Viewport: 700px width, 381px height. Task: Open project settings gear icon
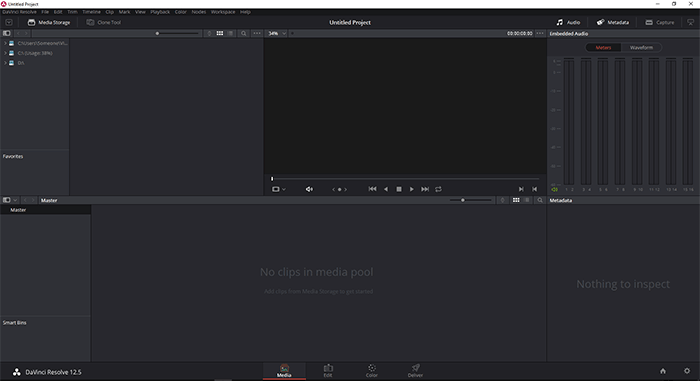(x=687, y=371)
